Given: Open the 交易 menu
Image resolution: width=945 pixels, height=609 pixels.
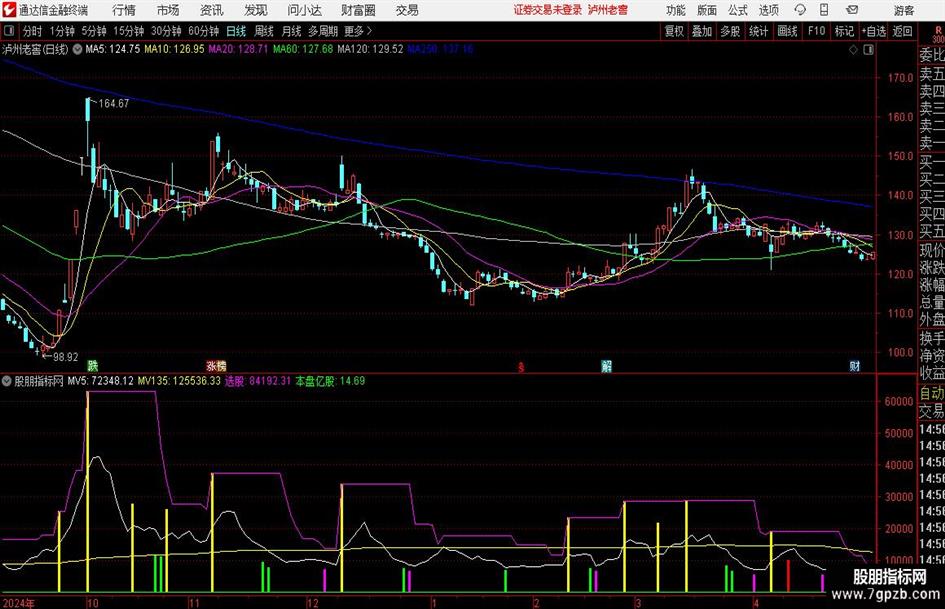Looking at the screenshot, I should point(407,10).
